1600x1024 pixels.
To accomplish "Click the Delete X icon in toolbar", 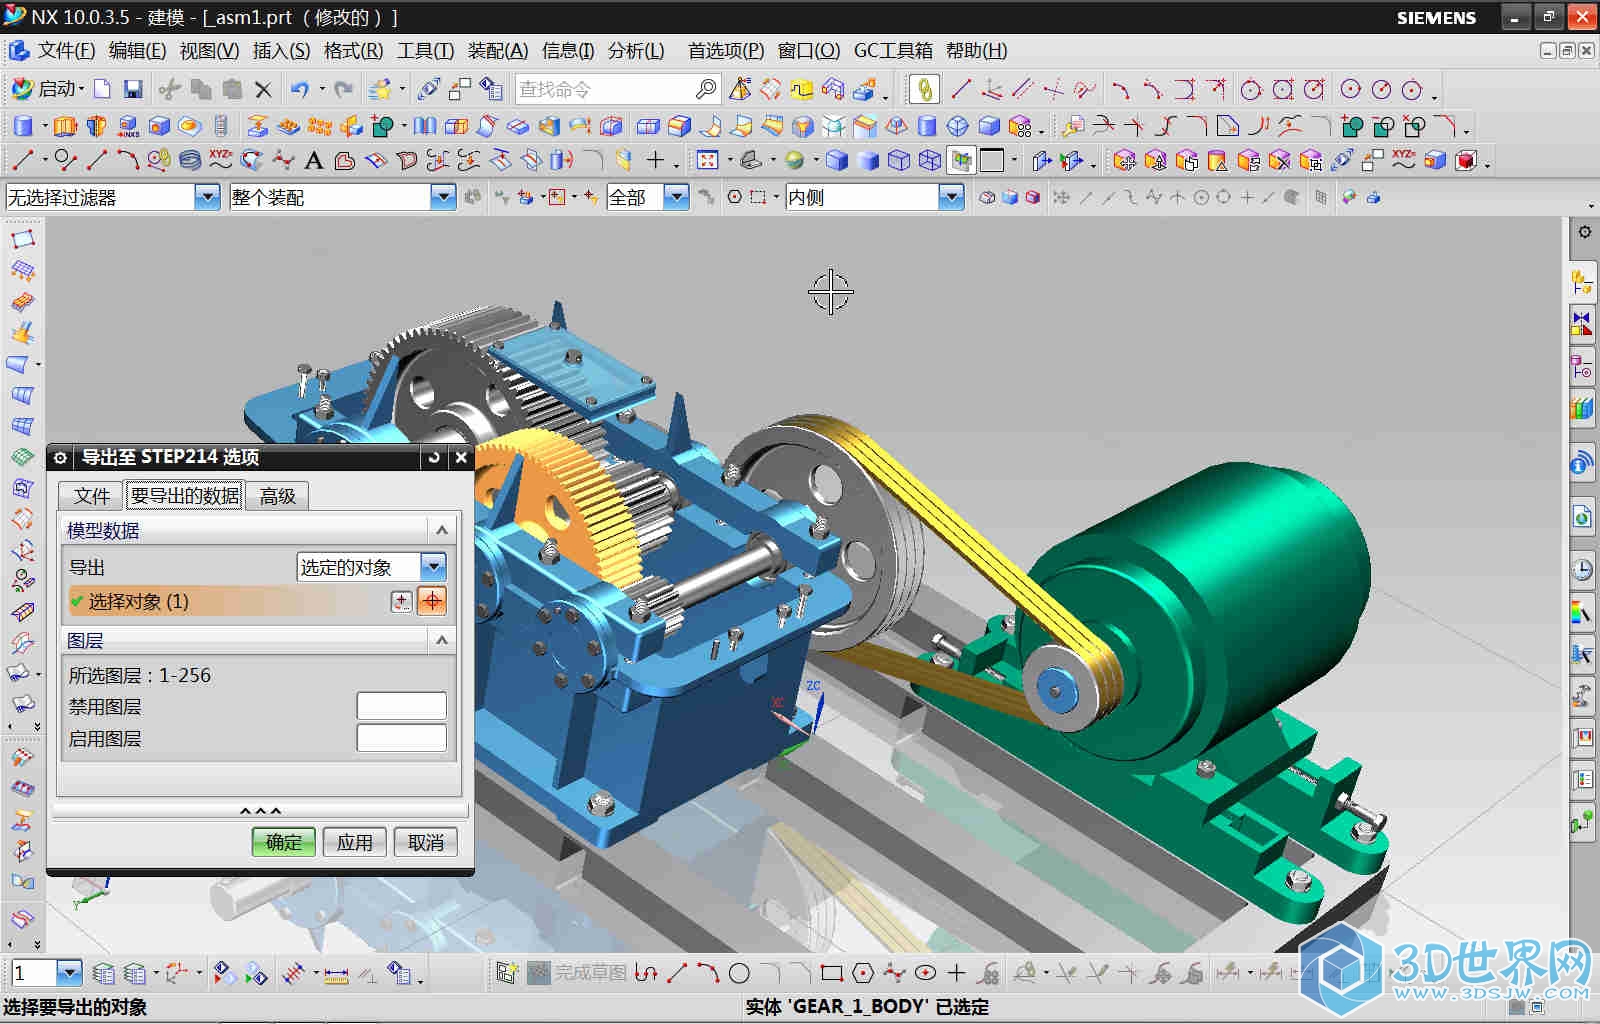I will point(263,89).
